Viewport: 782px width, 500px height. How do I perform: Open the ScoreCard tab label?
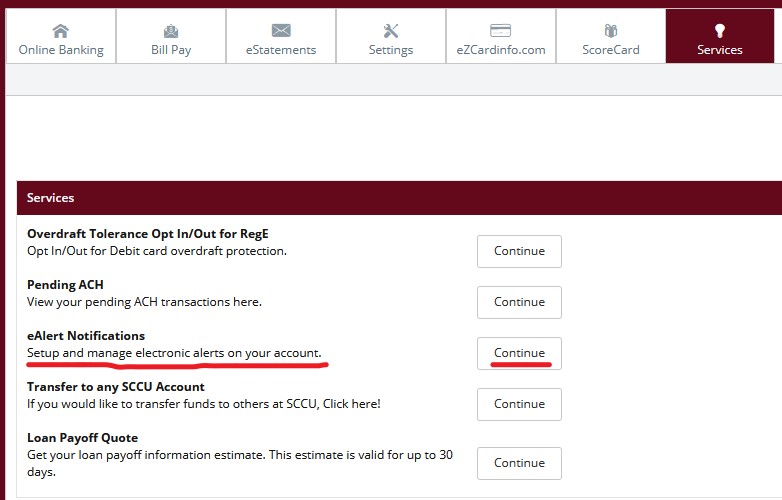tap(611, 50)
